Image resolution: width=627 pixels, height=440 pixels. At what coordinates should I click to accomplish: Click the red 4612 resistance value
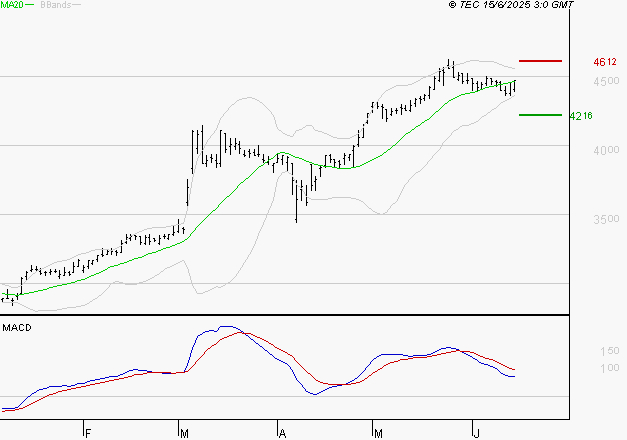click(x=605, y=62)
